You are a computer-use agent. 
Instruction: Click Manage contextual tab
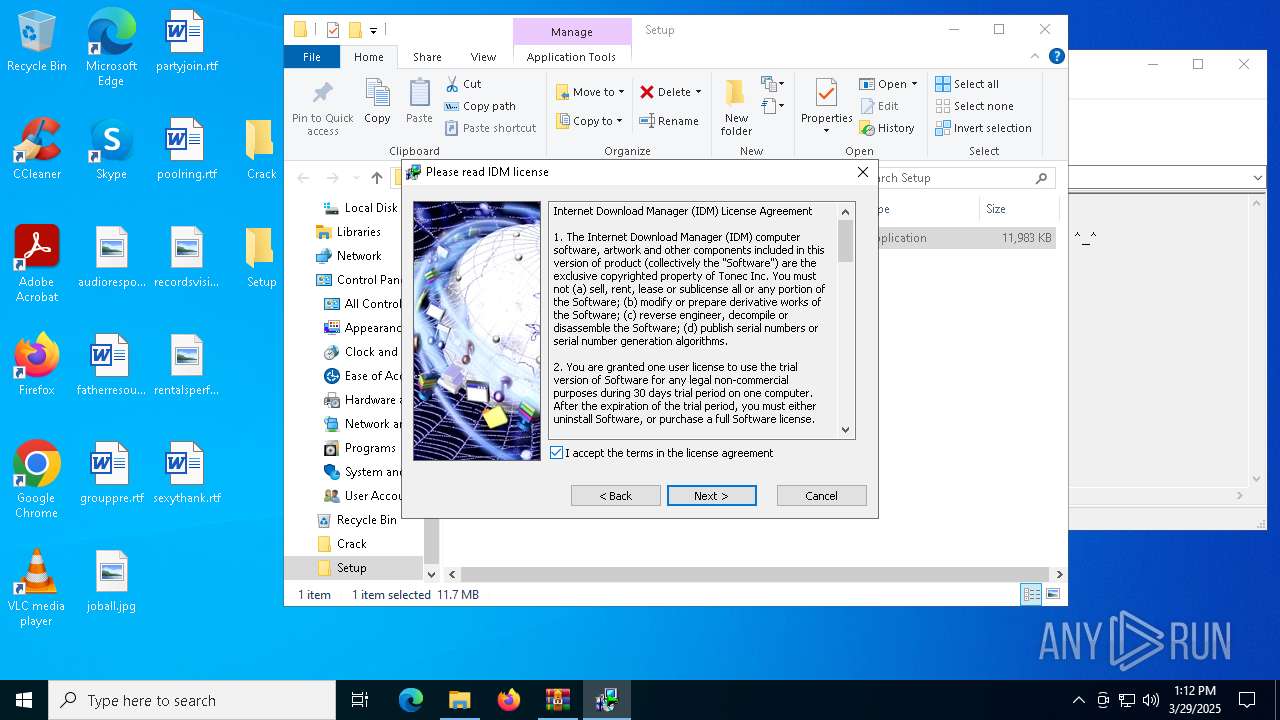click(572, 32)
